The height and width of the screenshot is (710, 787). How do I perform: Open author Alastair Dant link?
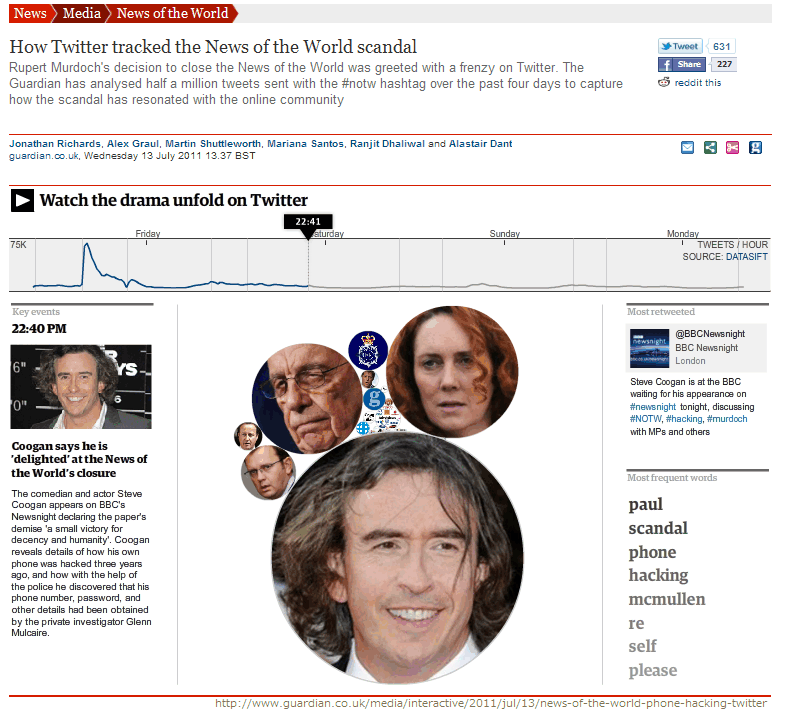pos(480,144)
